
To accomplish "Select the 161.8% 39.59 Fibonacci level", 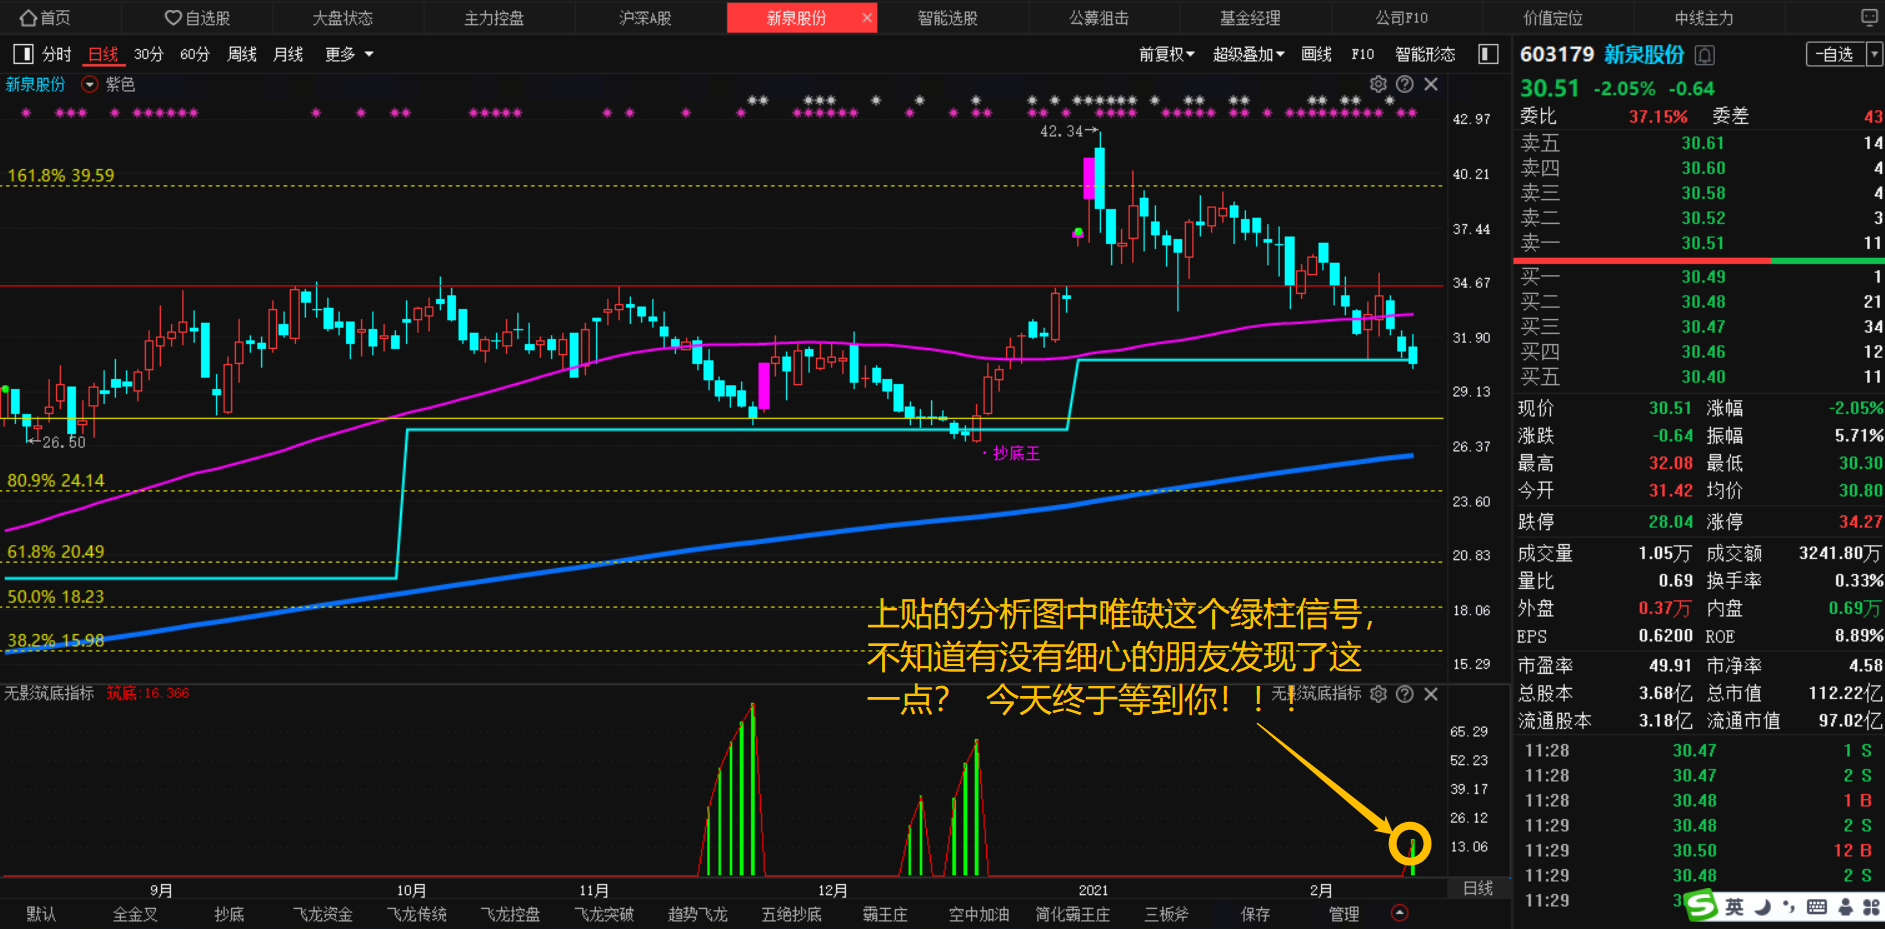I will 61,176.
